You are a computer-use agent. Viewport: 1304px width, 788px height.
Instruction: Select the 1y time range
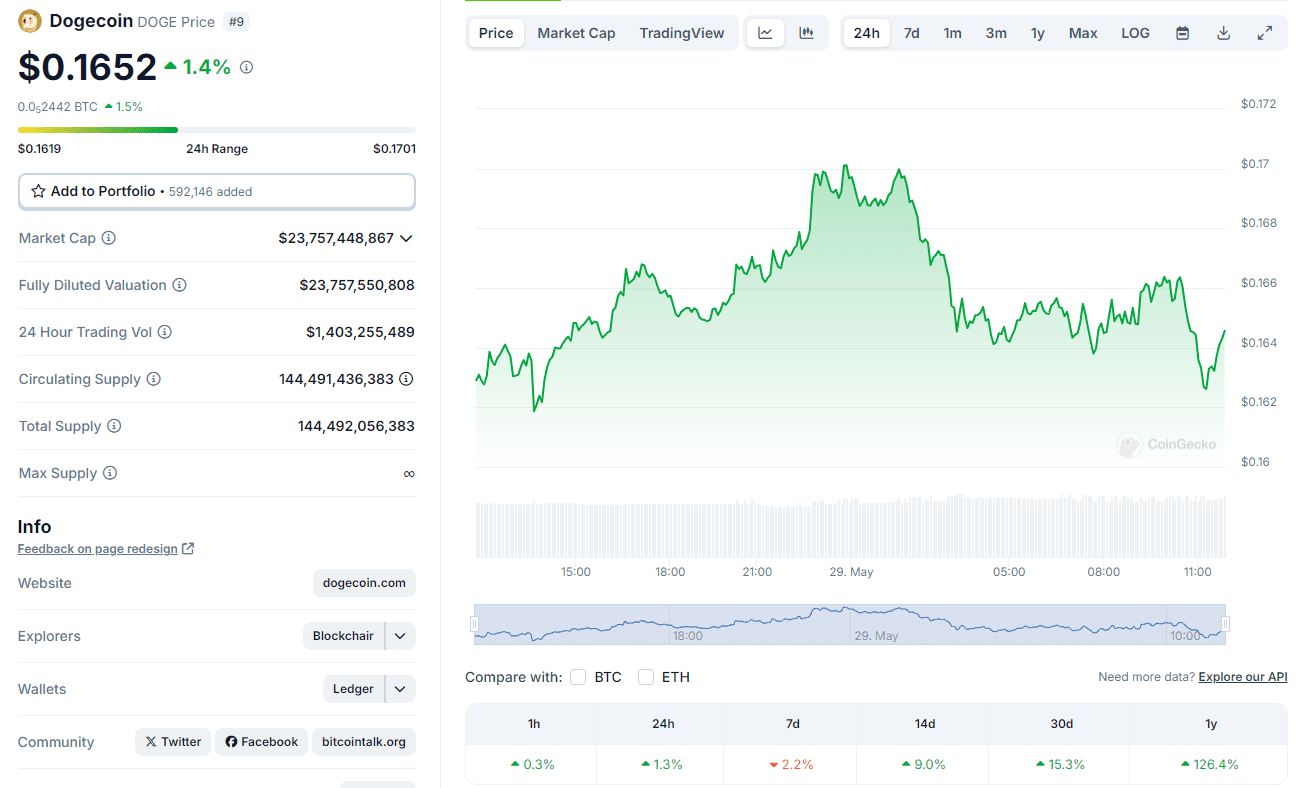pyautogui.click(x=1038, y=33)
